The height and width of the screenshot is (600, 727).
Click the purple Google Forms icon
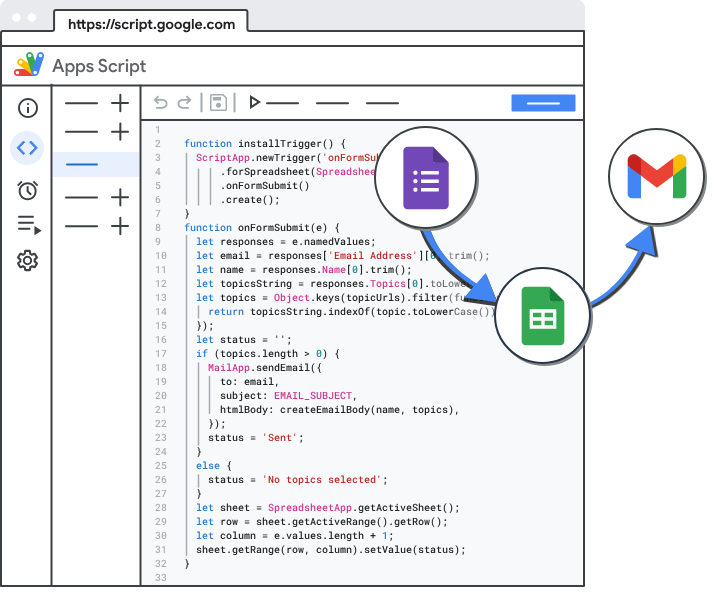[426, 178]
